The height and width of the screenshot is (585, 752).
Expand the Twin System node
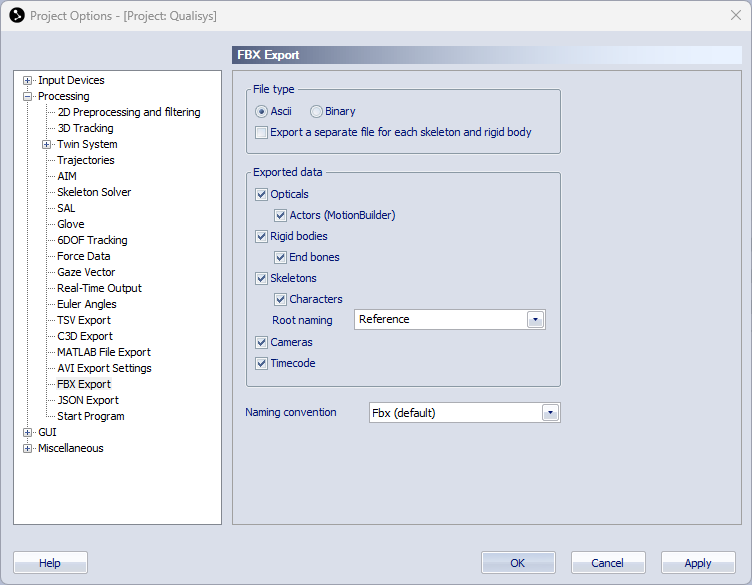click(47, 144)
